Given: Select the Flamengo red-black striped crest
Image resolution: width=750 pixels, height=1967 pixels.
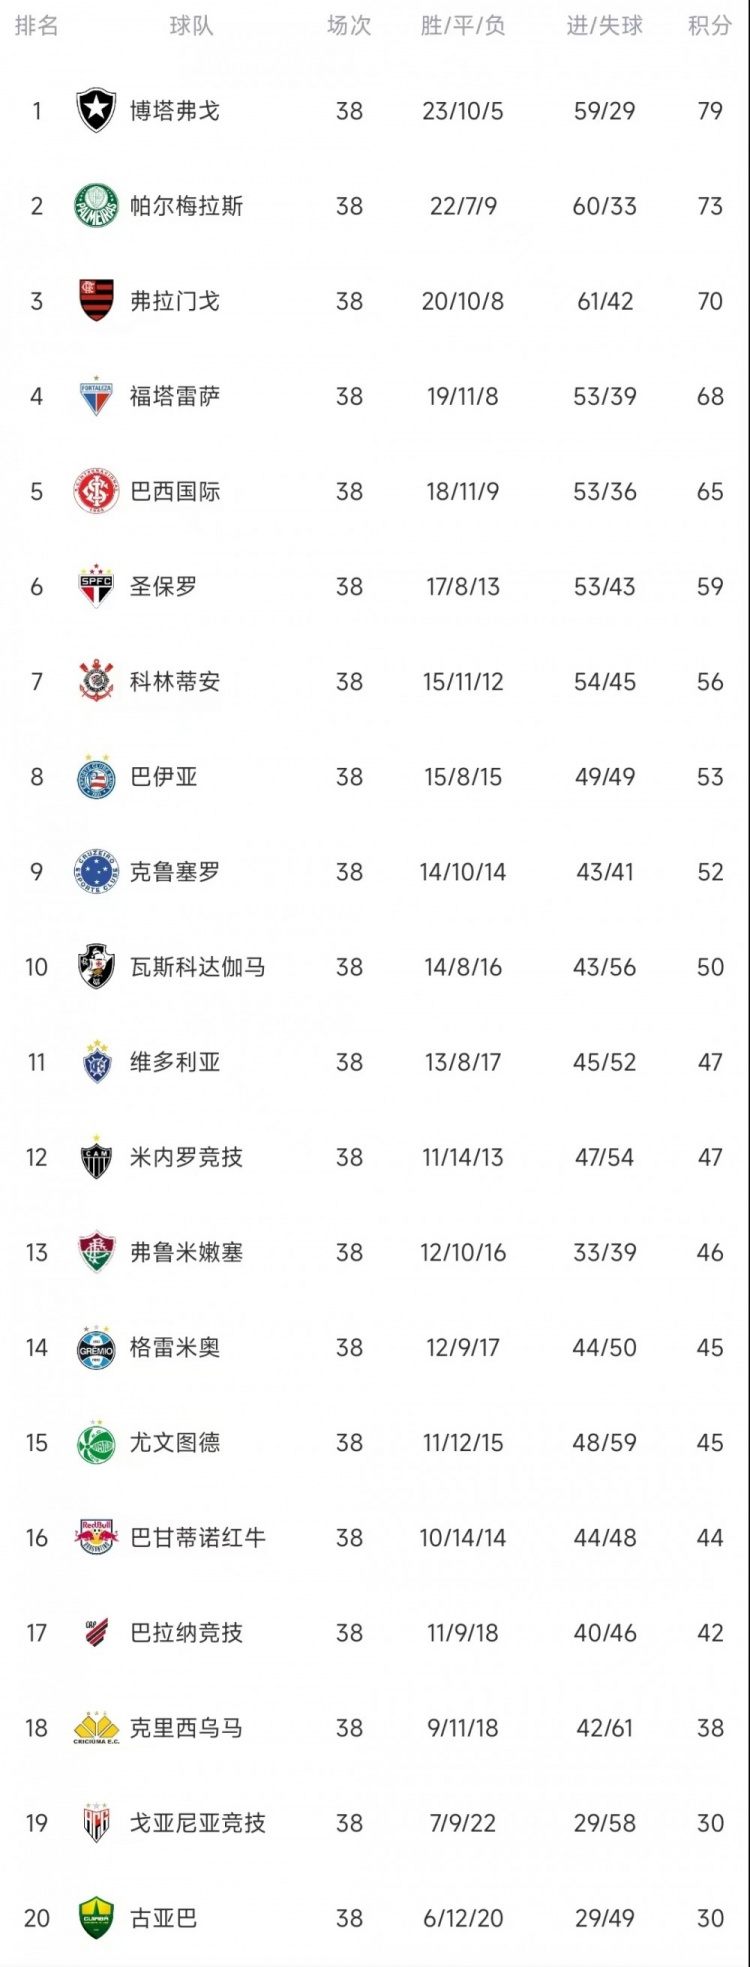Looking at the screenshot, I should pyautogui.click(x=96, y=301).
